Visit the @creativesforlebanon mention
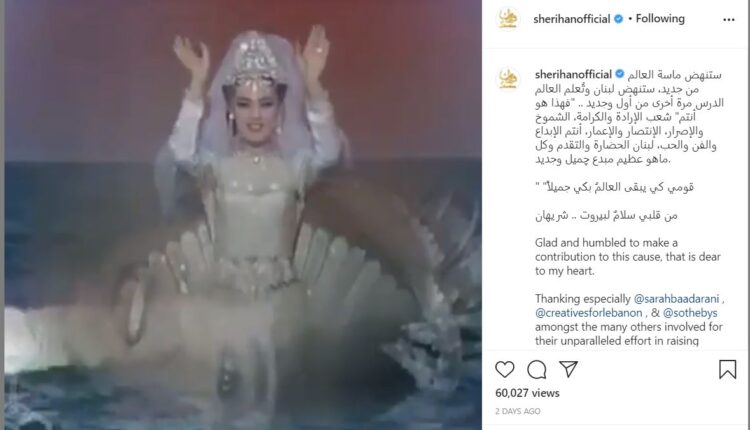The height and width of the screenshot is (430, 750). tap(589, 313)
